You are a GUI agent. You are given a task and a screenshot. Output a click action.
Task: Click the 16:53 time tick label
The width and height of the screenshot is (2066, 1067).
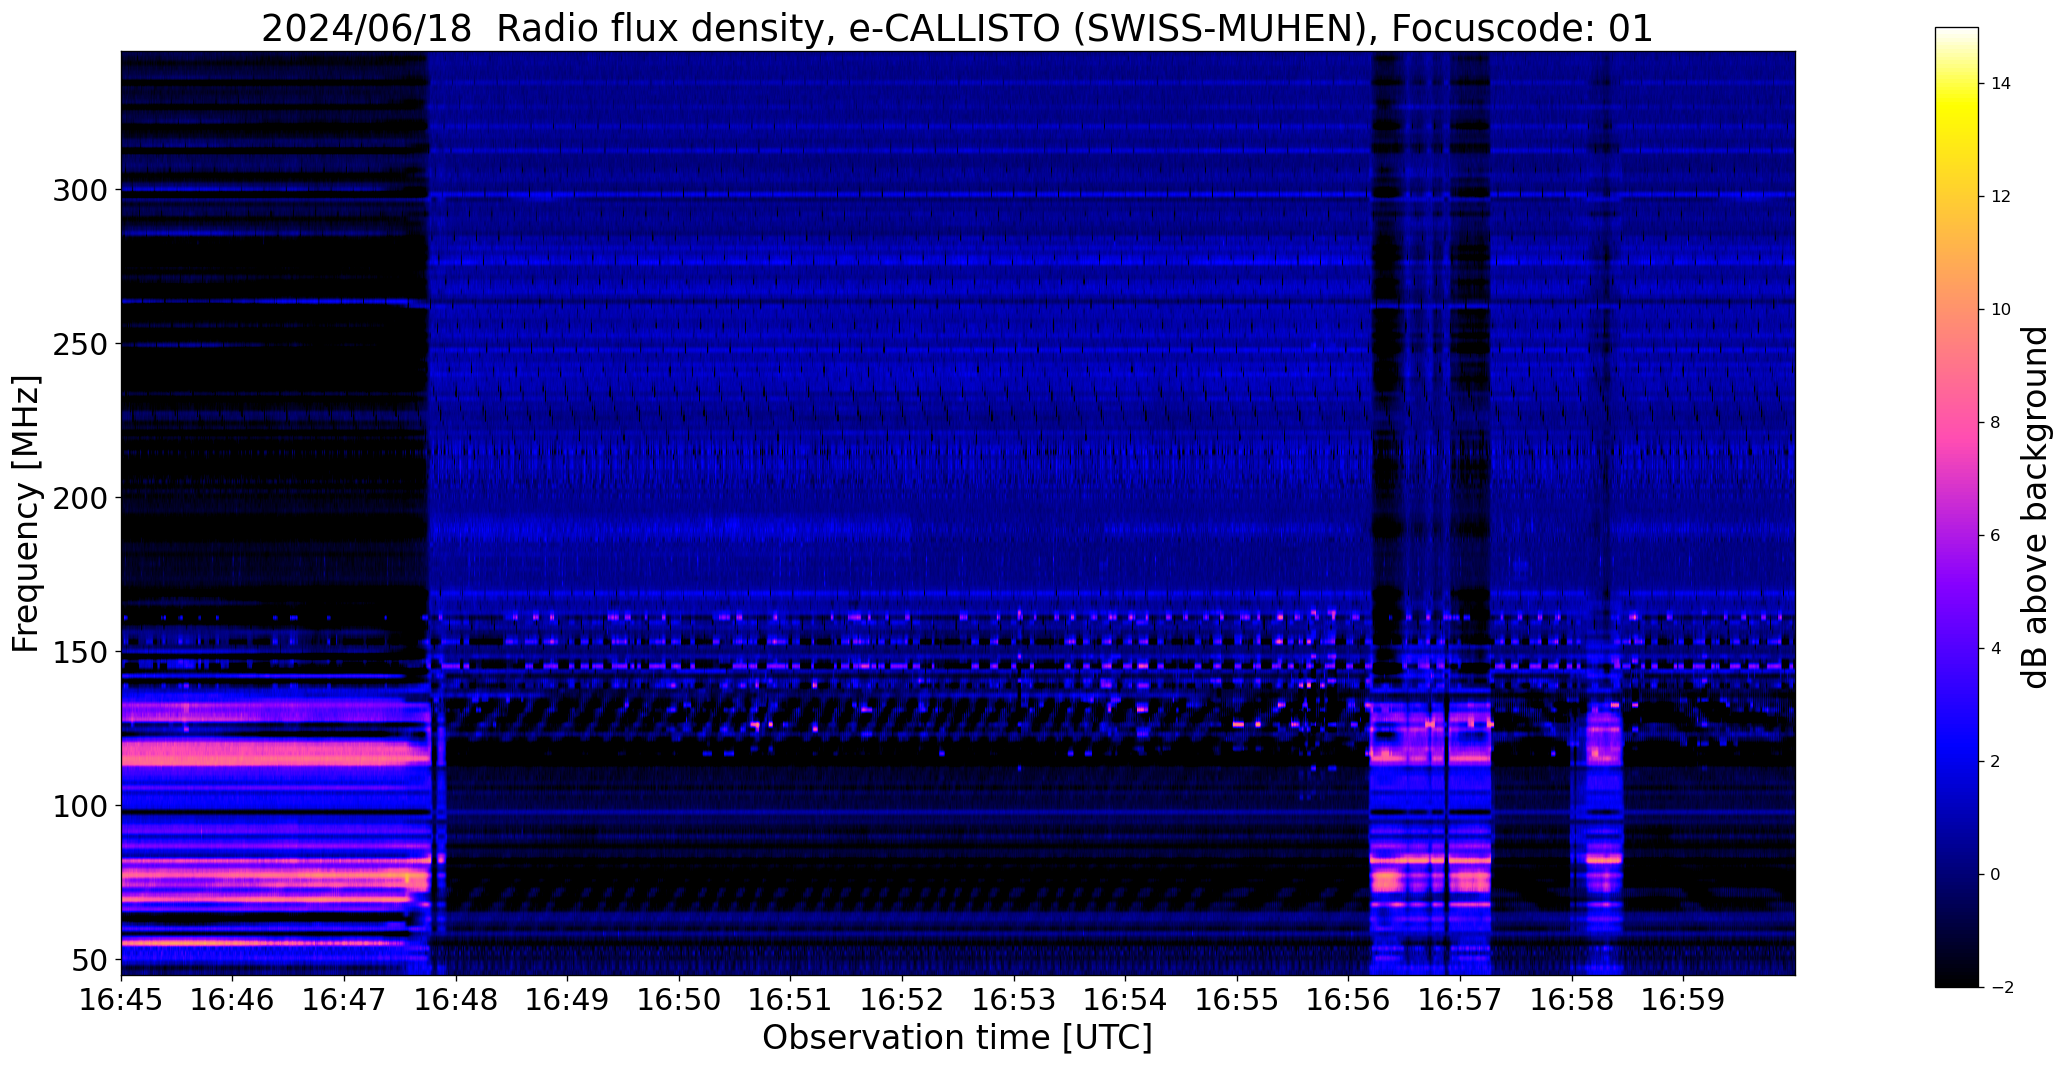coord(1014,999)
